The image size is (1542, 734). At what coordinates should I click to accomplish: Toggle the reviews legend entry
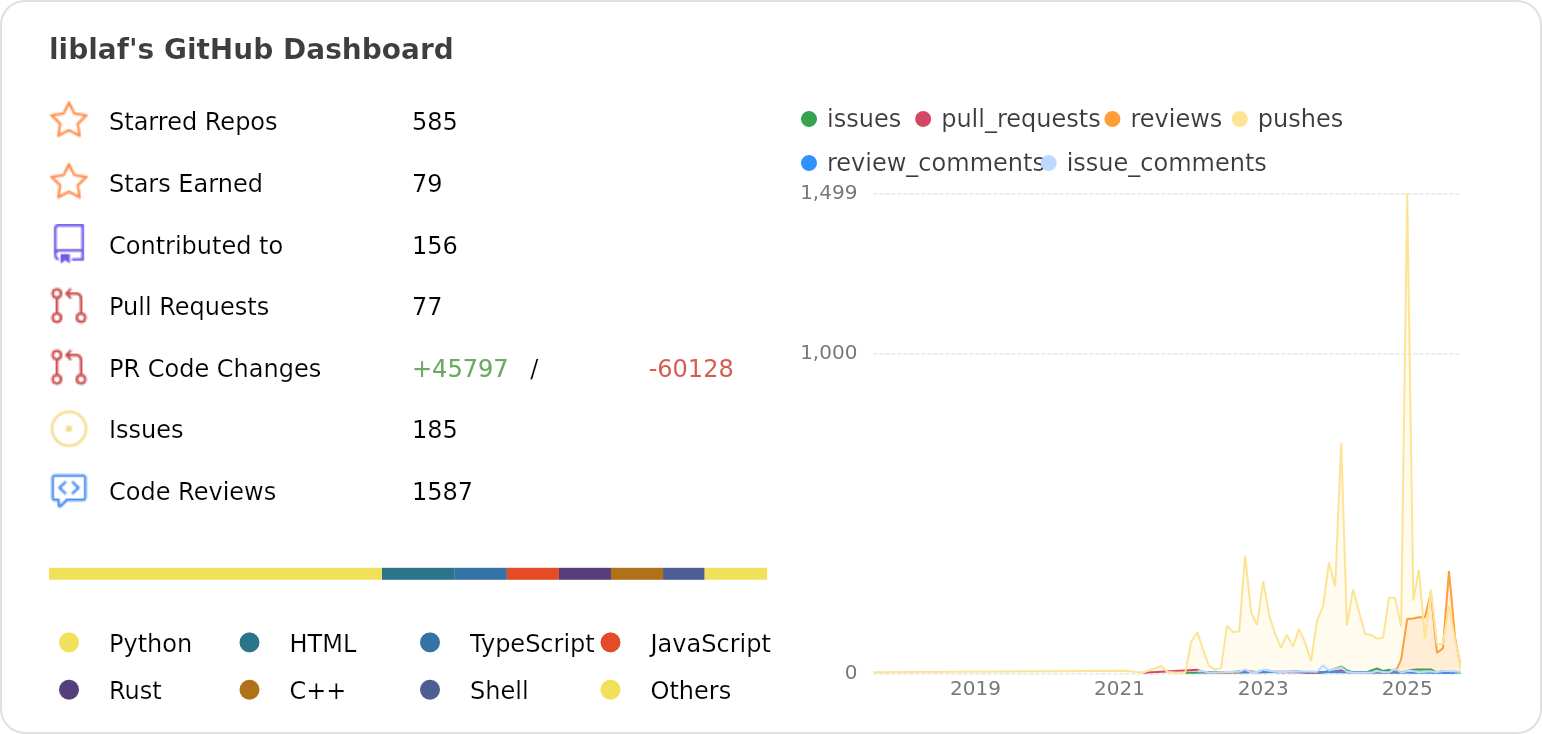click(x=1163, y=119)
